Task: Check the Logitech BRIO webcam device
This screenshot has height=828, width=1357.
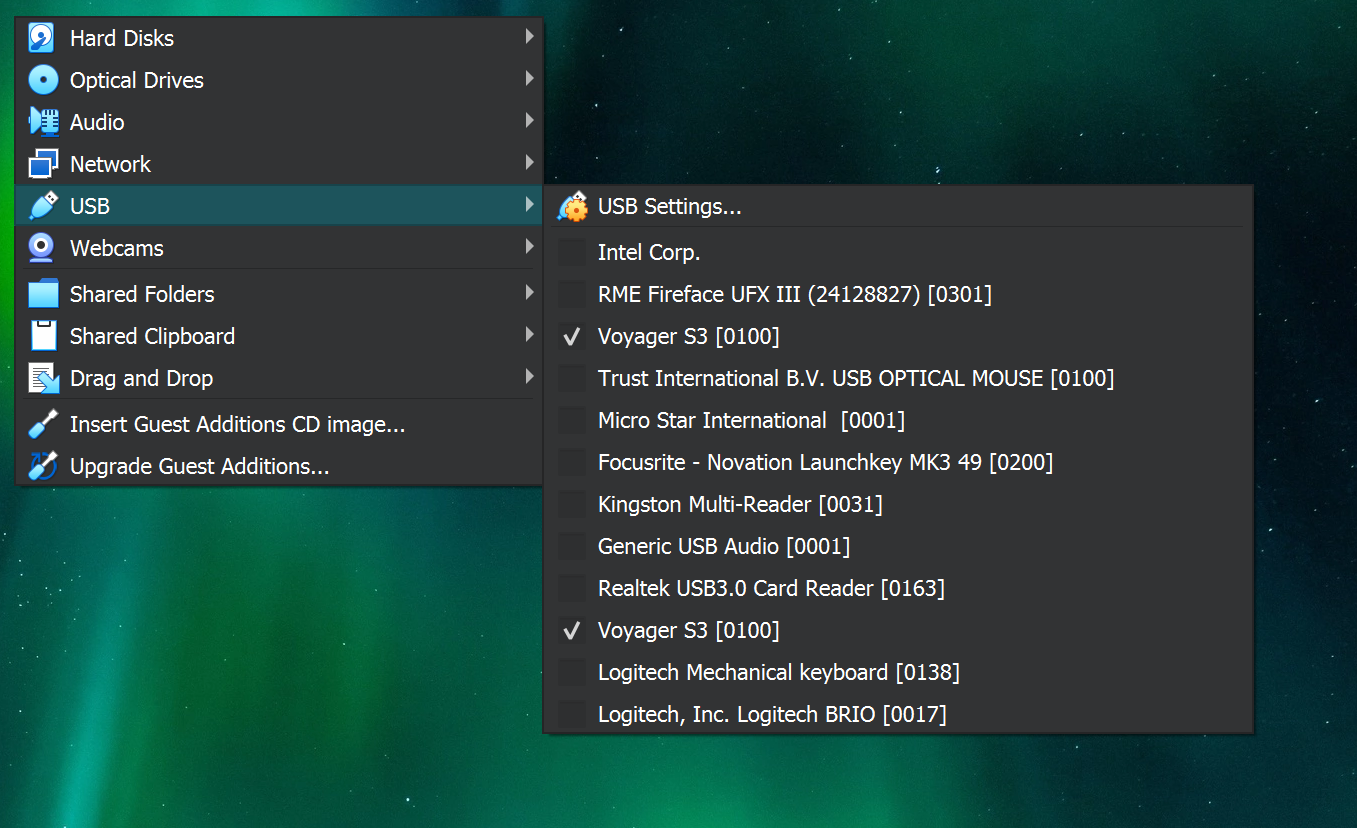Action: [x=572, y=715]
